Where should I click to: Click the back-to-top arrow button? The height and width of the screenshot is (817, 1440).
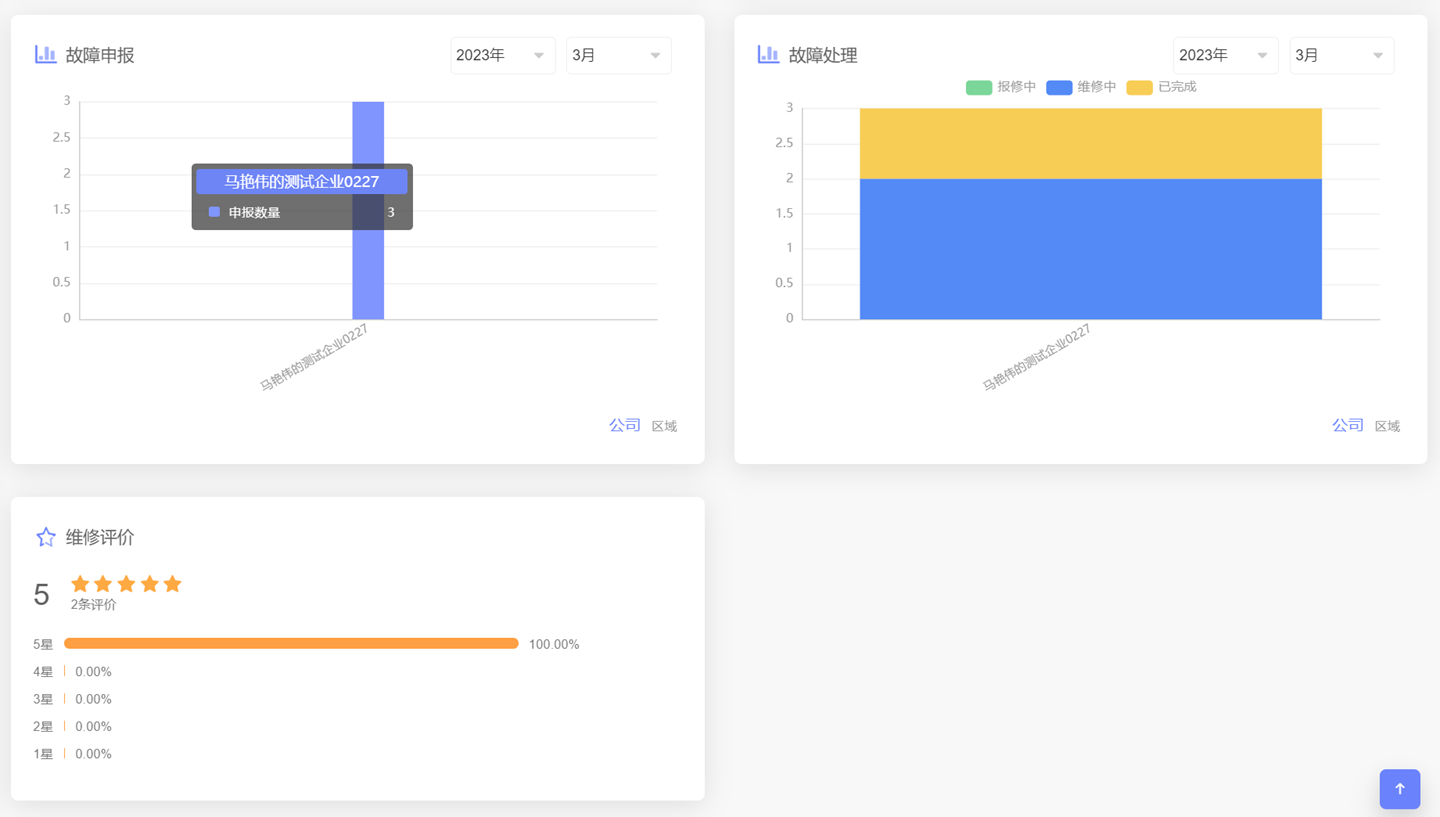(x=1399, y=789)
